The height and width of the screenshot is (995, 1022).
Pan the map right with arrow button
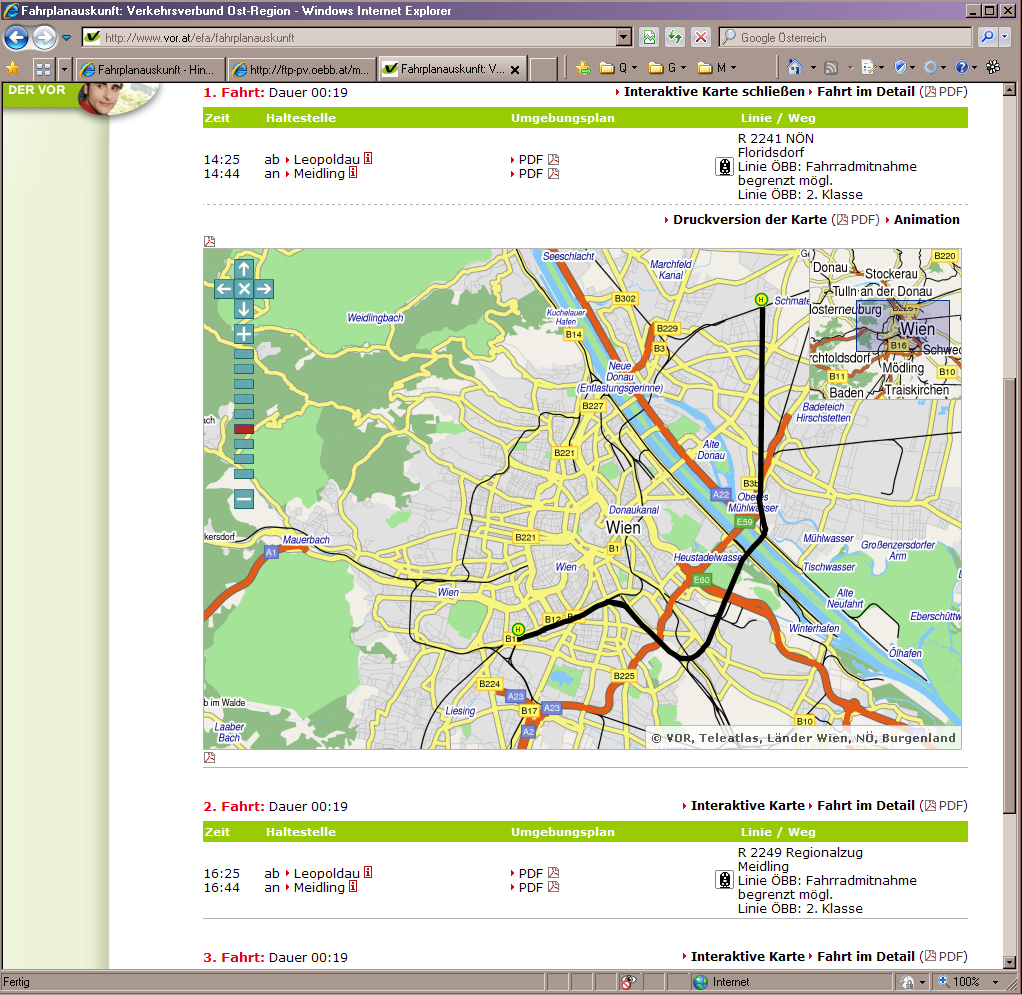click(x=264, y=289)
